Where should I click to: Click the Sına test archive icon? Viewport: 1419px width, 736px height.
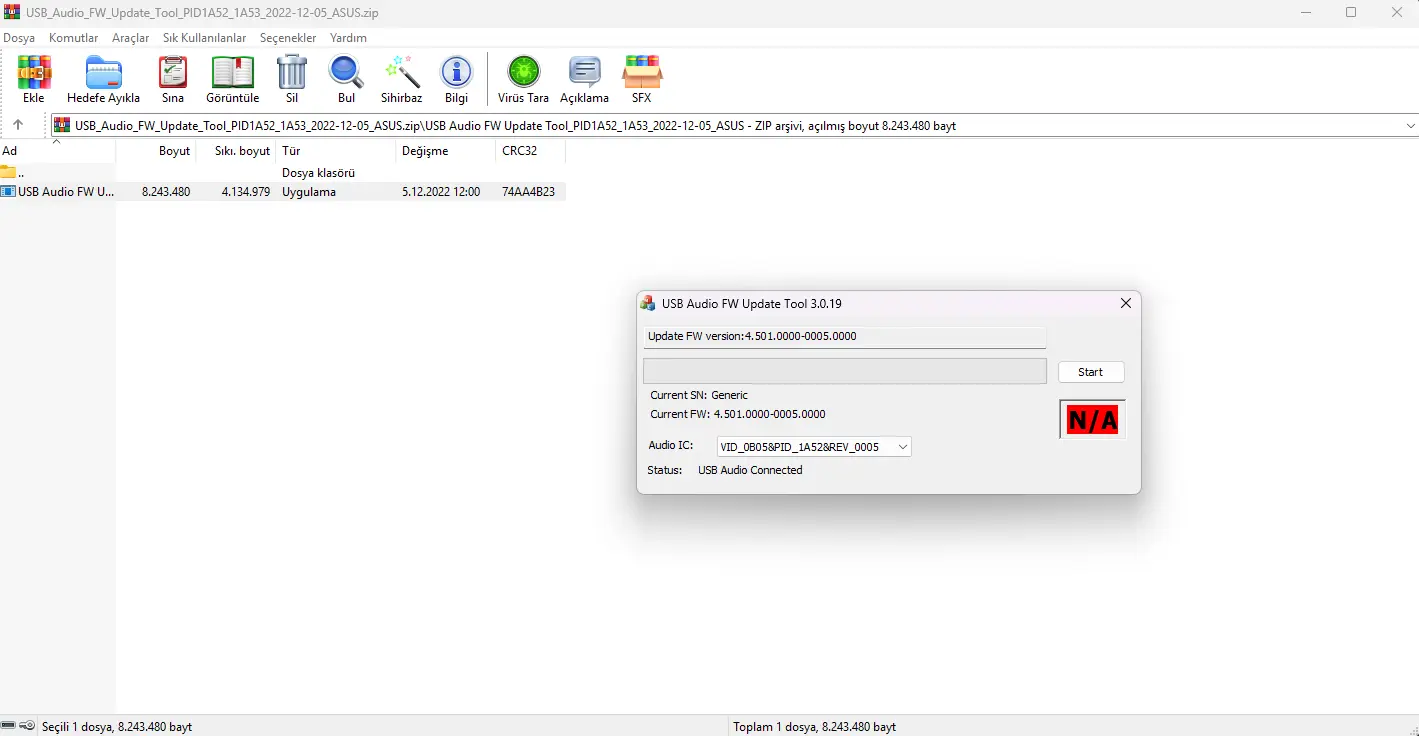pos(173,73)
